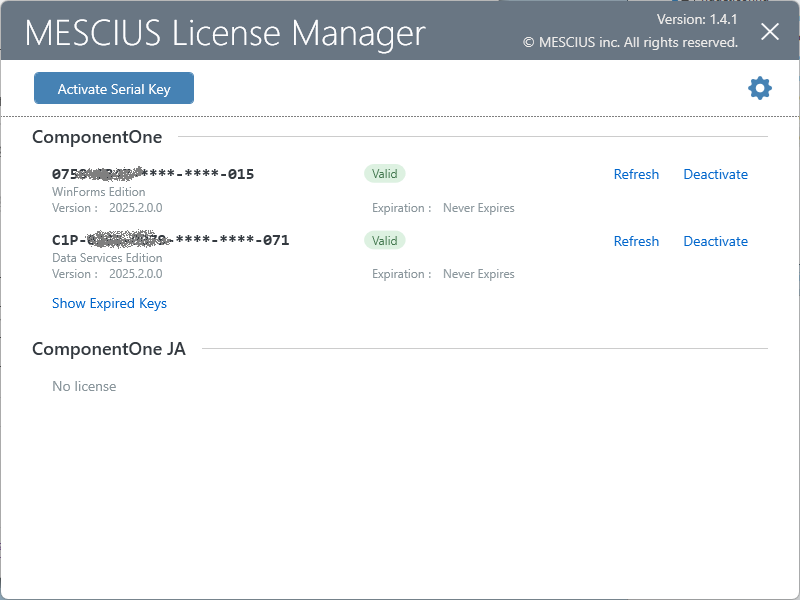Click Never Expires under Data Services Edition

[479, 274]
